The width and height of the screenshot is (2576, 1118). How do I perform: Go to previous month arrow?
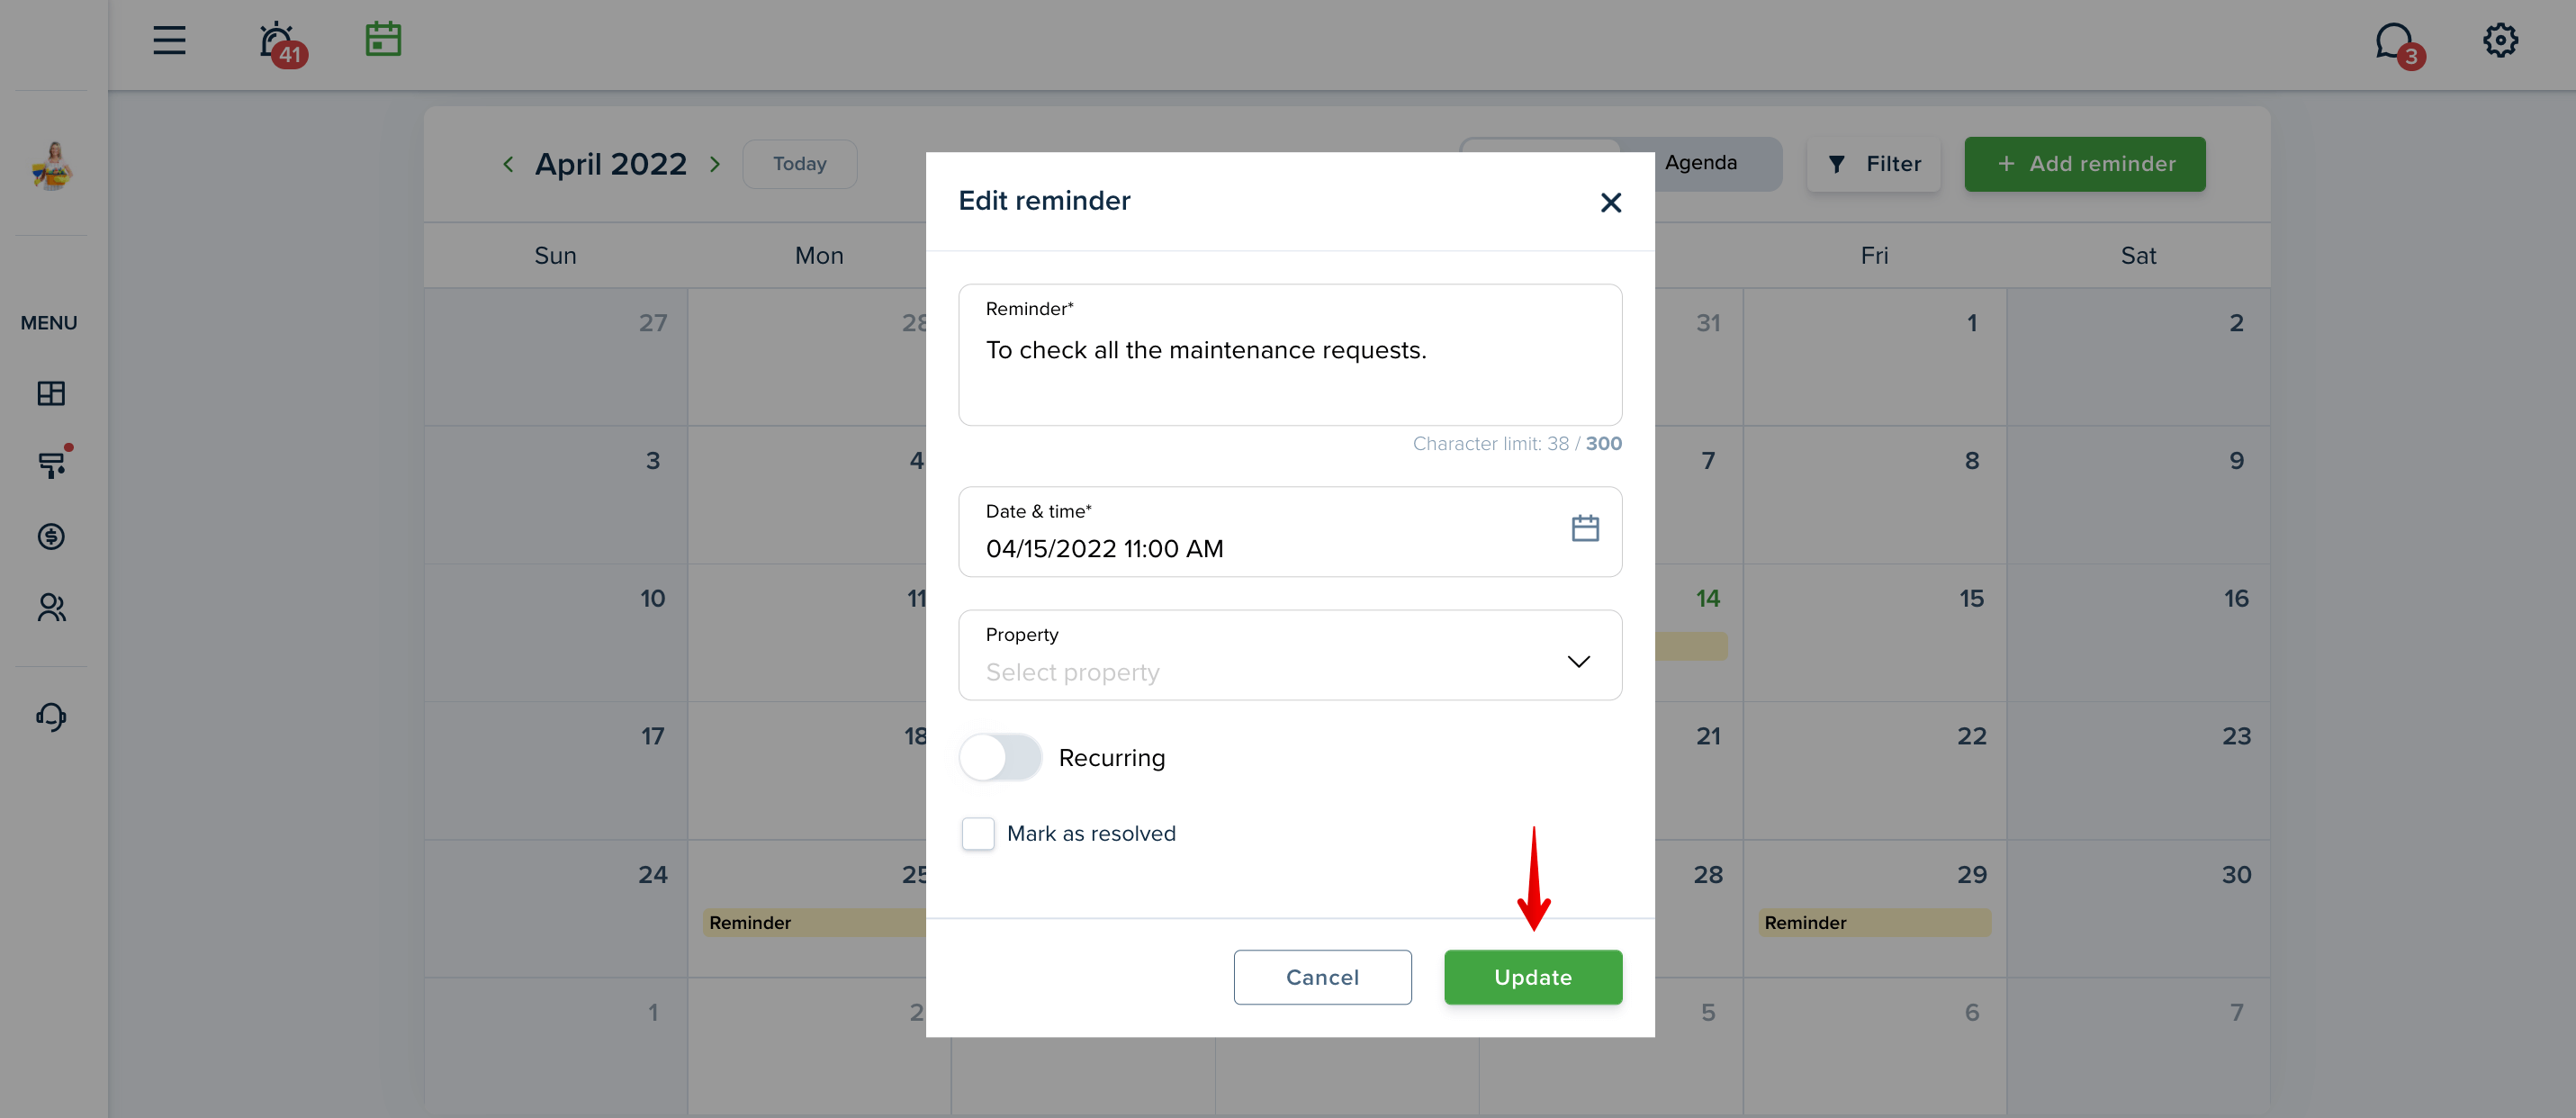(x=508, y=165)
